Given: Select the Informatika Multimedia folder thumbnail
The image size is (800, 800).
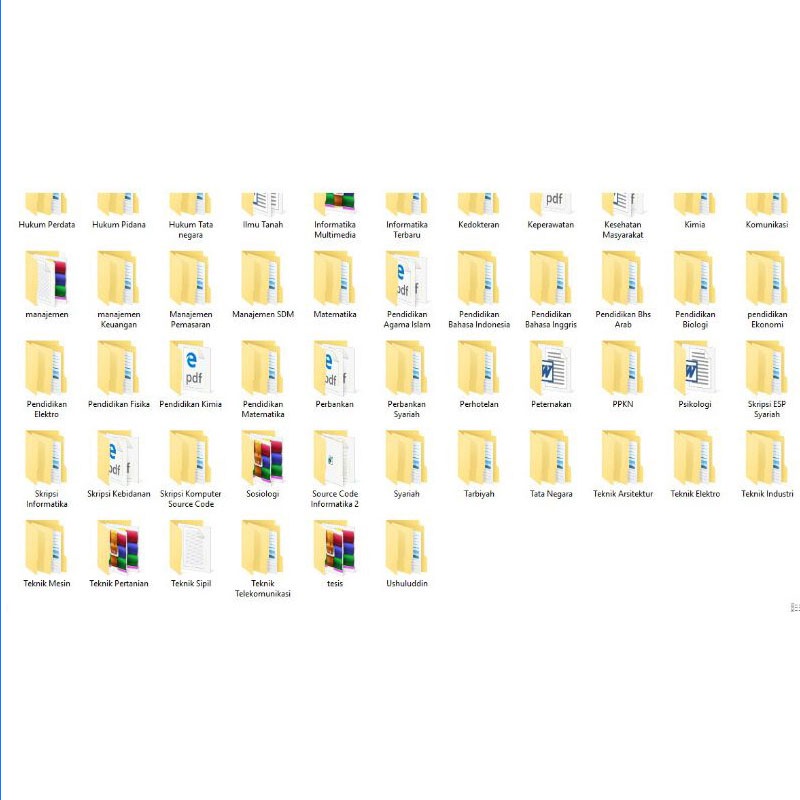Looking at the screenshot, I should (335, 203).
